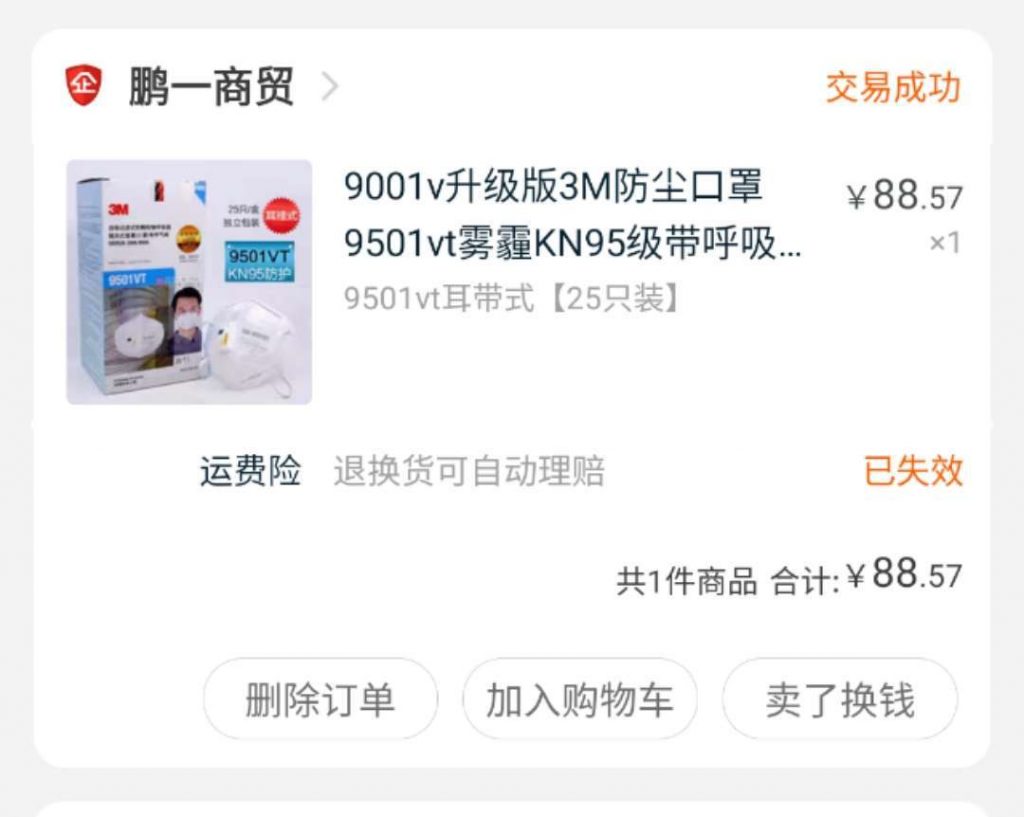This screenshot has height=817, width=1024.
Task: Delete order with 删除订单 button
Action: pyautogui.click(x=320, y=699)
